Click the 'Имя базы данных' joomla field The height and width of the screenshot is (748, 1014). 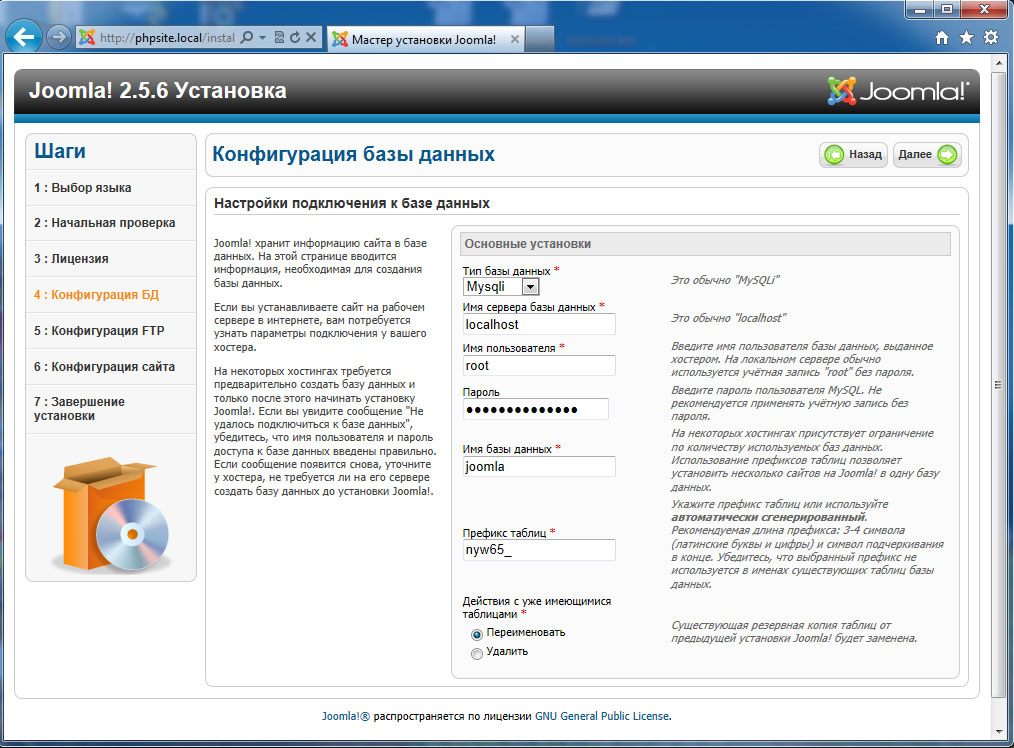pos(539,466)
